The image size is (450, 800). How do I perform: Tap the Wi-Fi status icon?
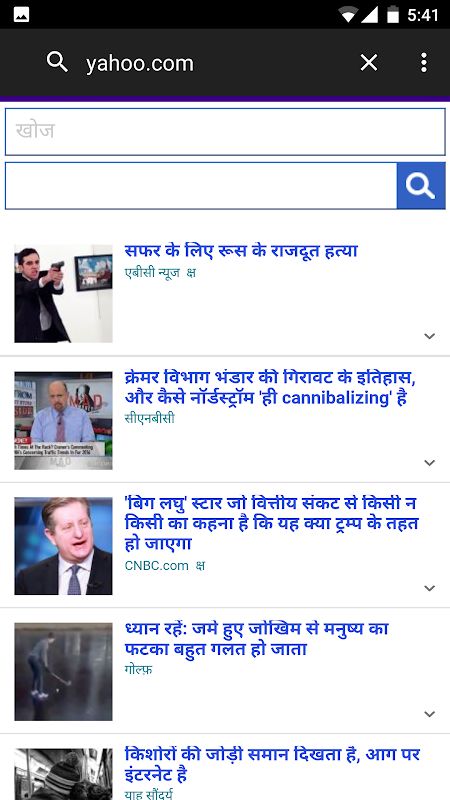pos(348,15)
